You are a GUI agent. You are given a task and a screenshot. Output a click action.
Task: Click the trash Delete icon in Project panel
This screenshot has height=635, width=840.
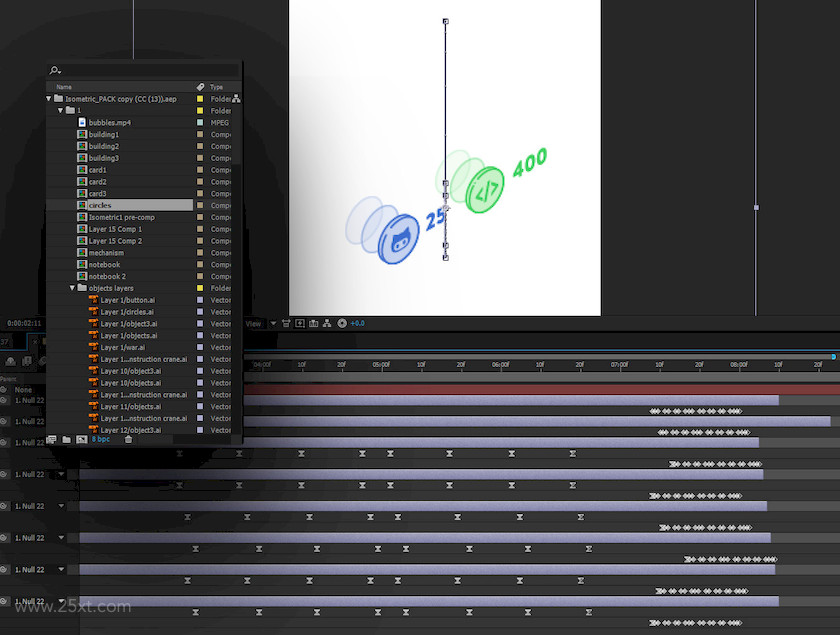click(x=129, y=439)
